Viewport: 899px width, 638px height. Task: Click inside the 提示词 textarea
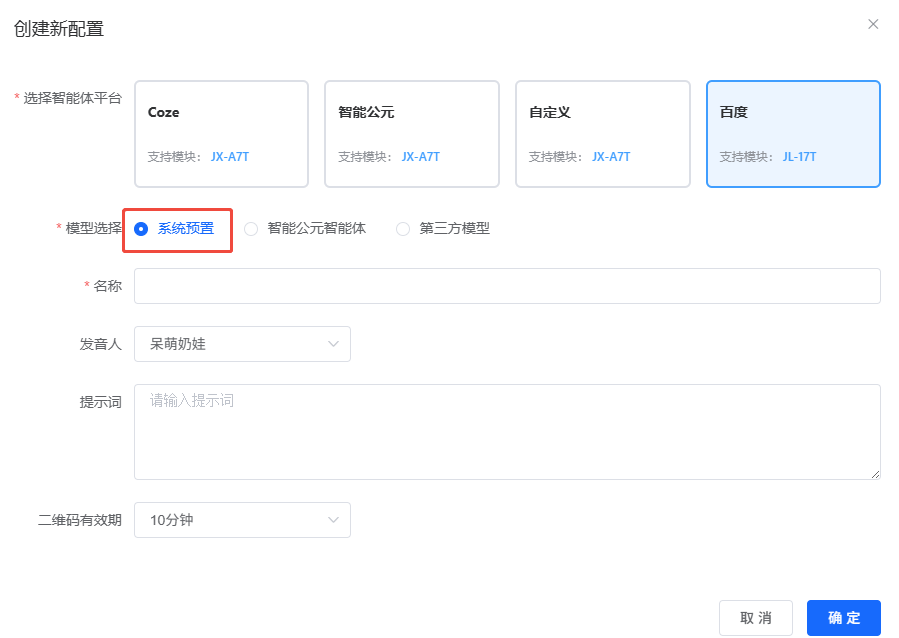coord(507,432)
